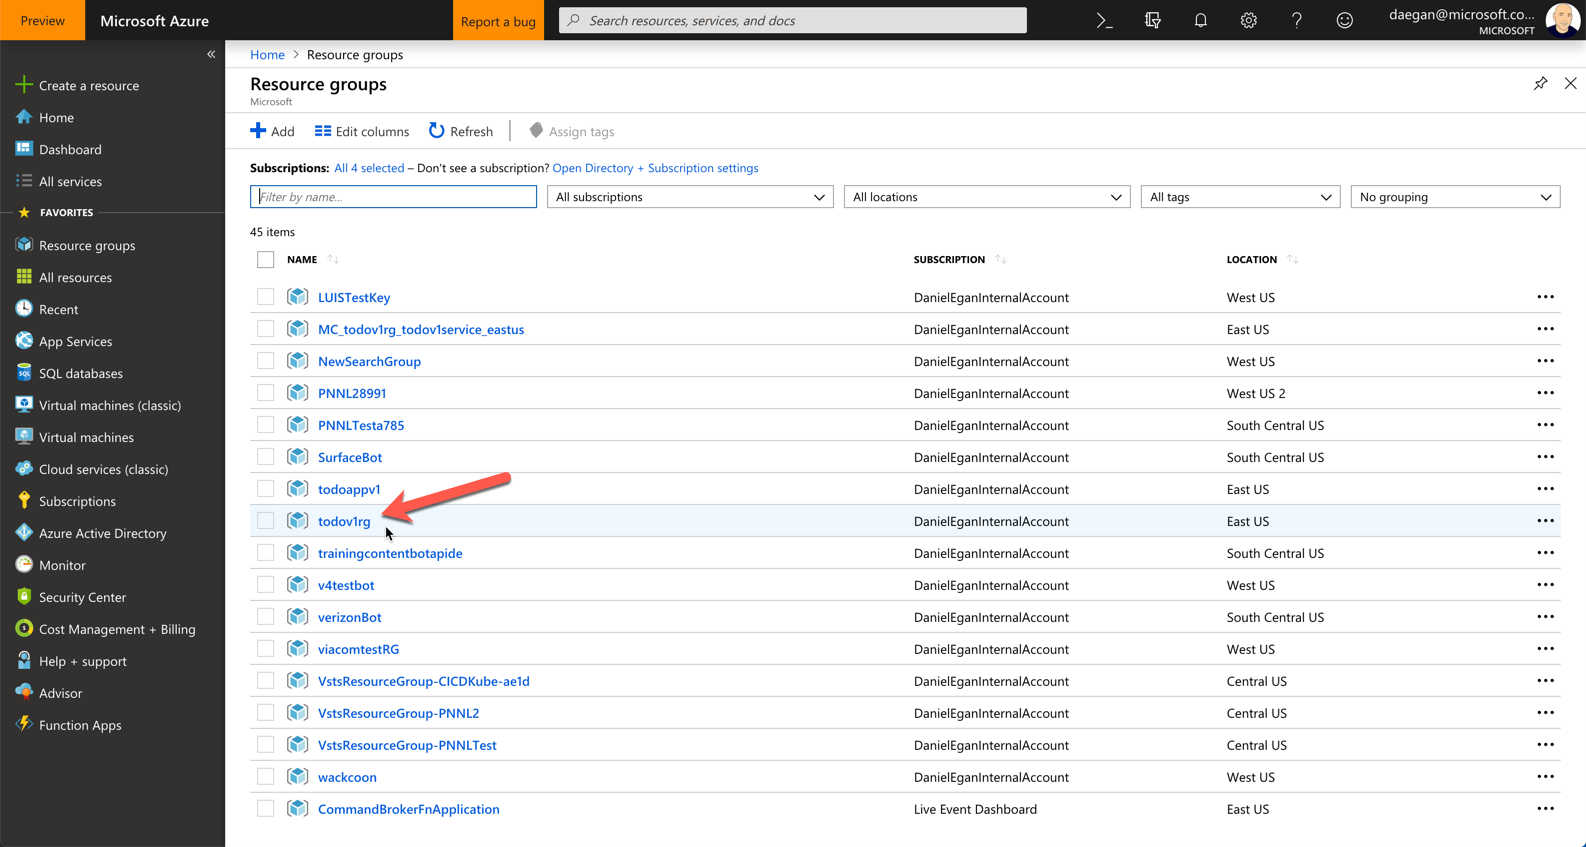Open Create a resource plus icon

[24, 85]
